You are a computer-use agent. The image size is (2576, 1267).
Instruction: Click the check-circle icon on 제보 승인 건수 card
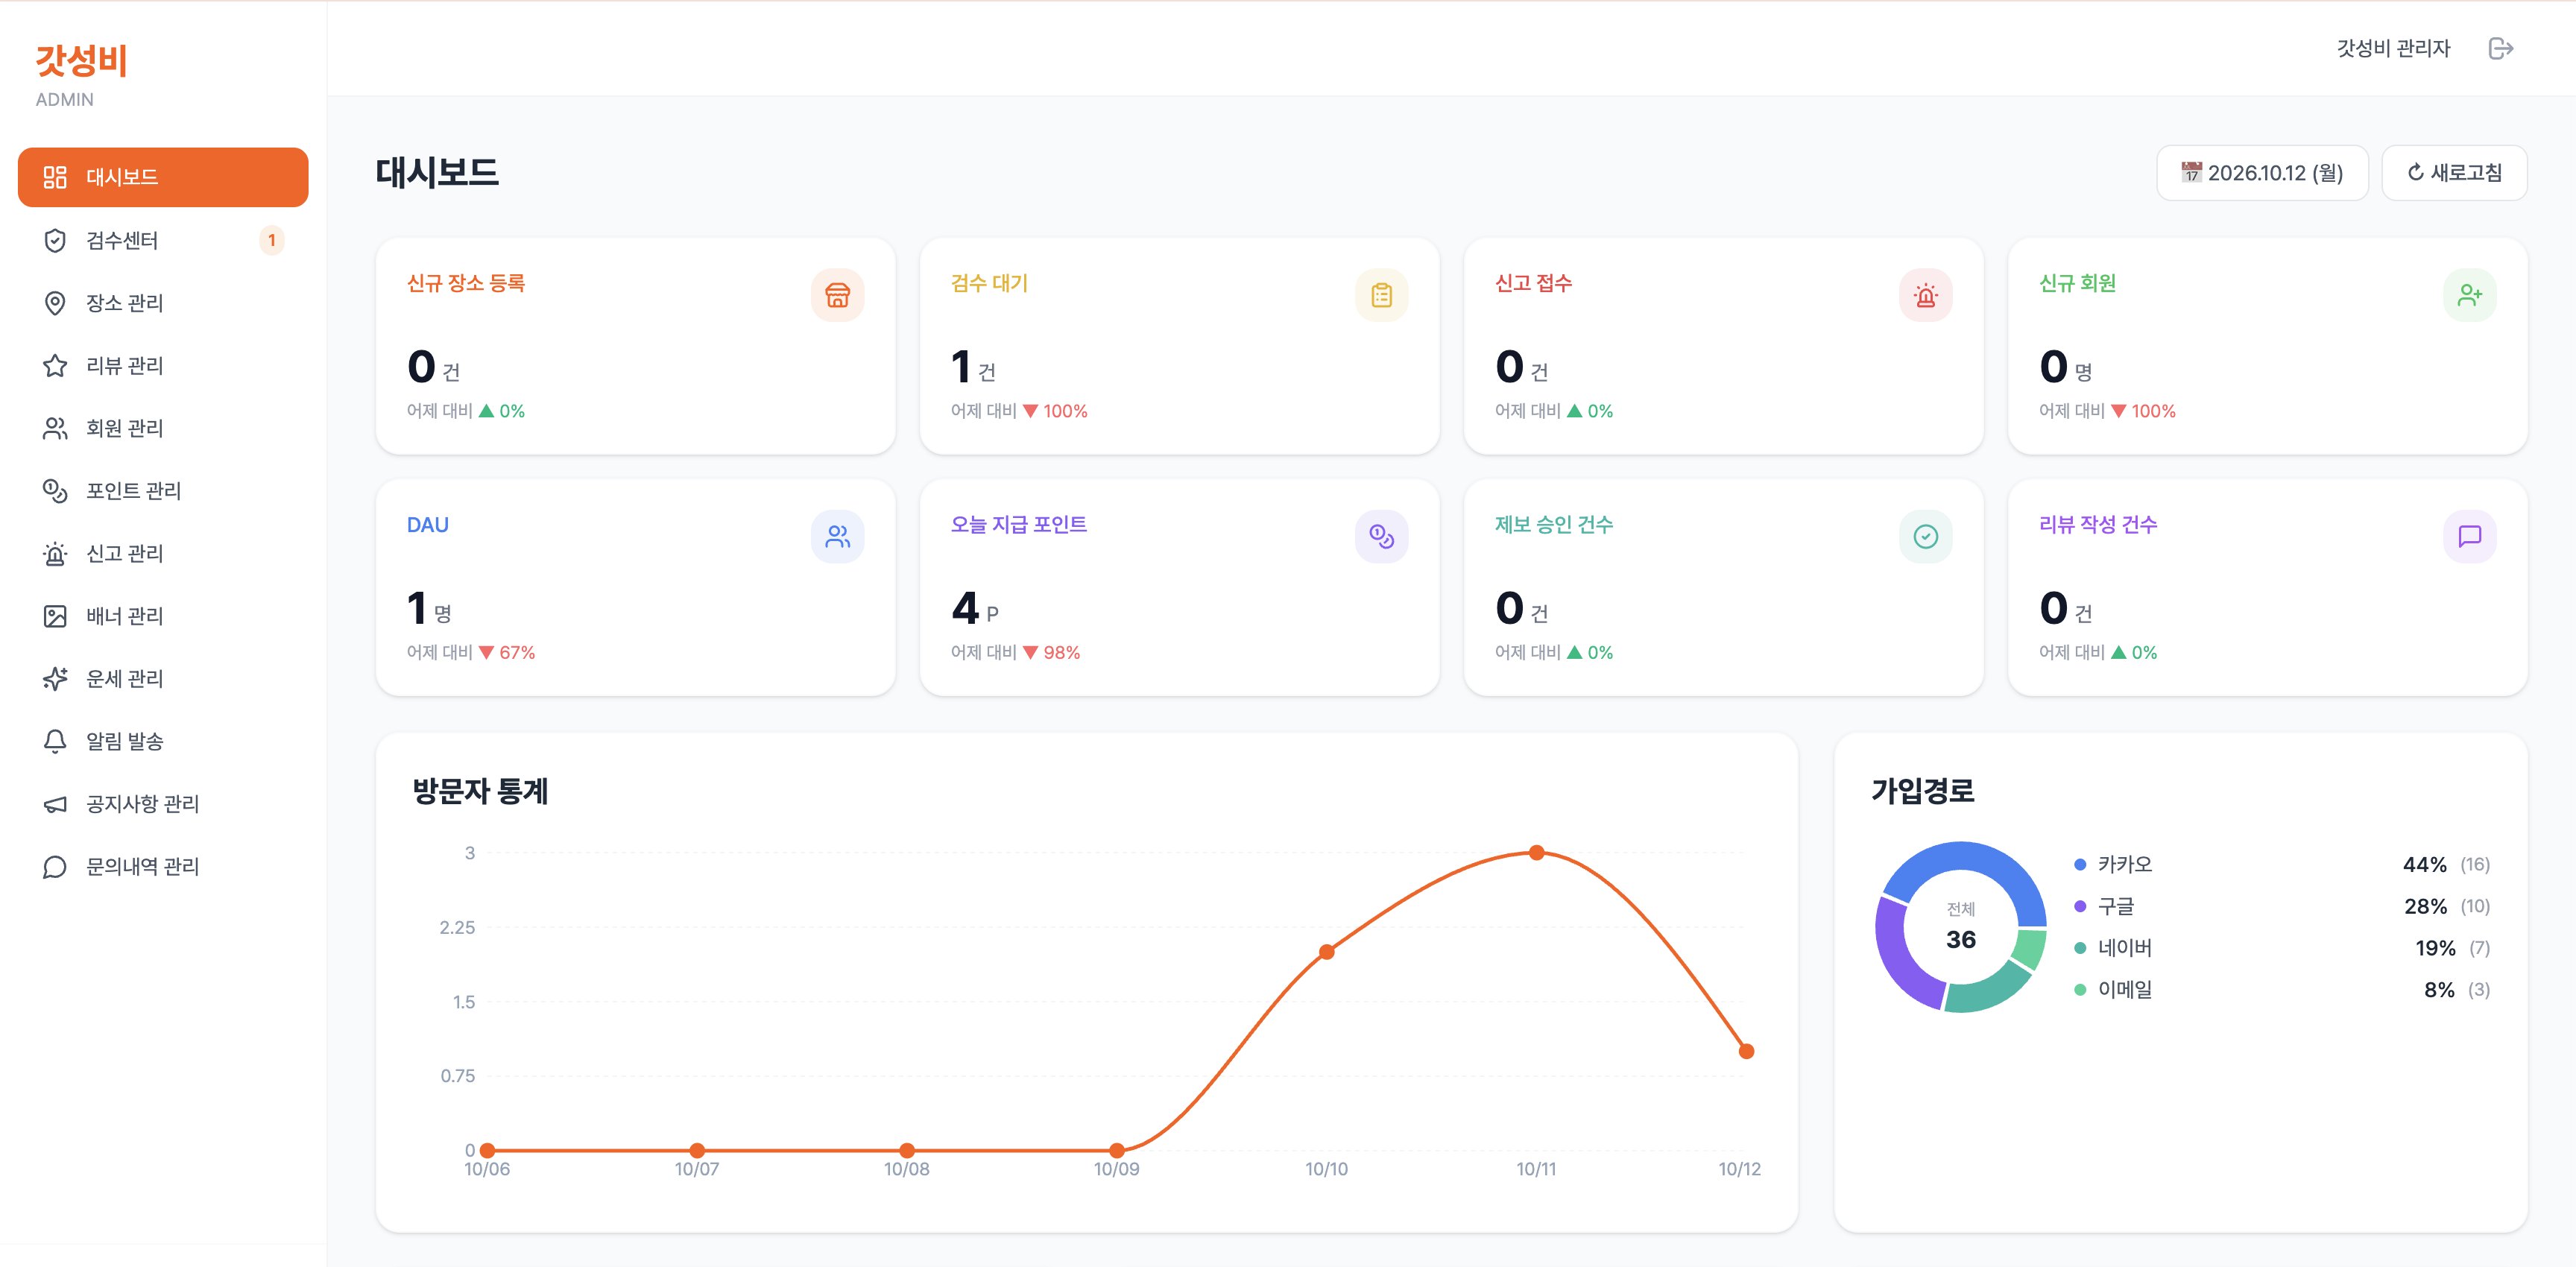[1925, 537]
